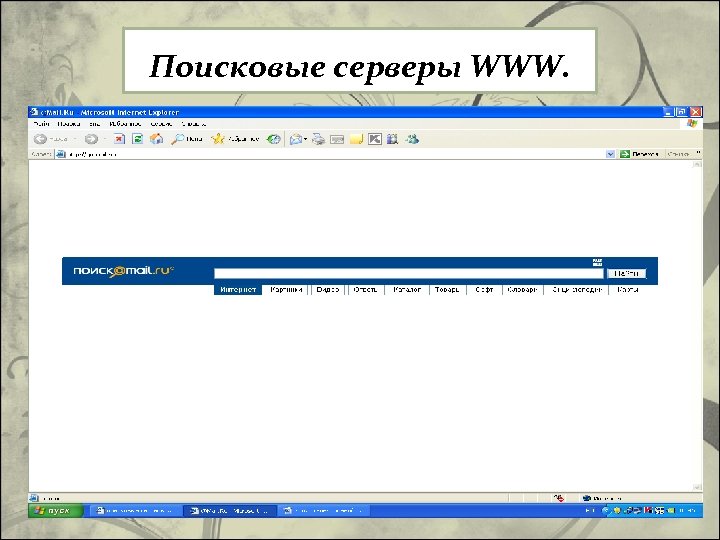Select the Товары search tab
Image resolution: width=720 pixels, height=540 pixels.
click(x=447, y=290)
